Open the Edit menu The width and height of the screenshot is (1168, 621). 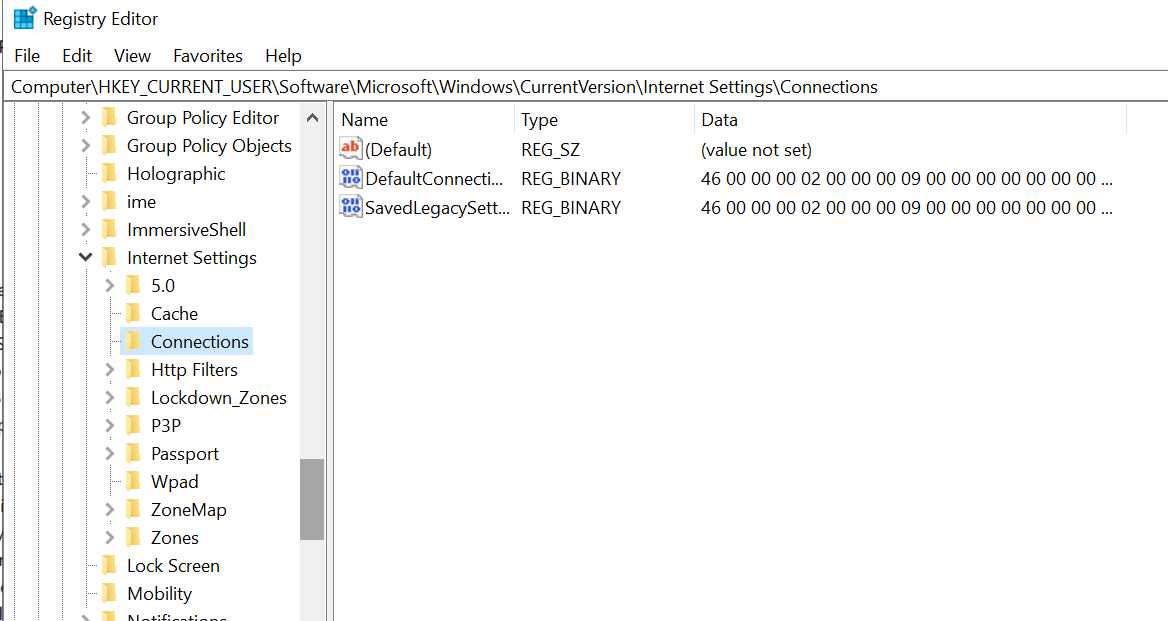(x=77, y=56)
